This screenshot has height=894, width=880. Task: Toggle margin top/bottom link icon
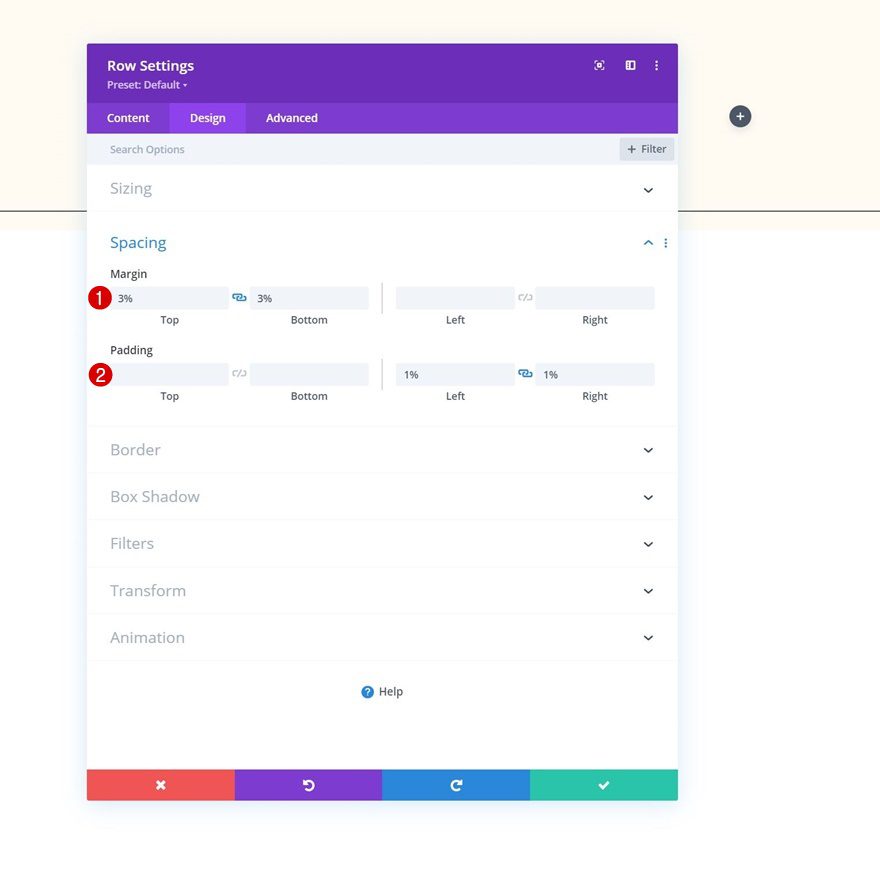239,298
